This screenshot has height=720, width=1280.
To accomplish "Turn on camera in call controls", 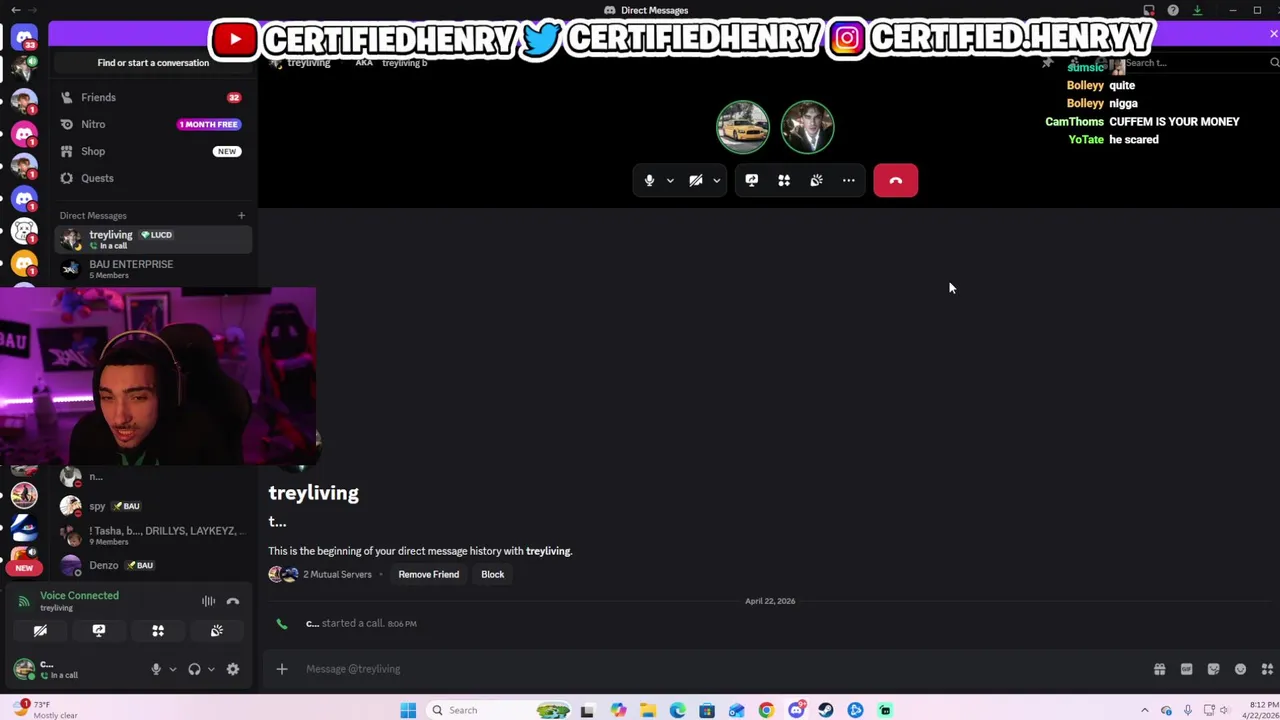I will coord(696,181).
